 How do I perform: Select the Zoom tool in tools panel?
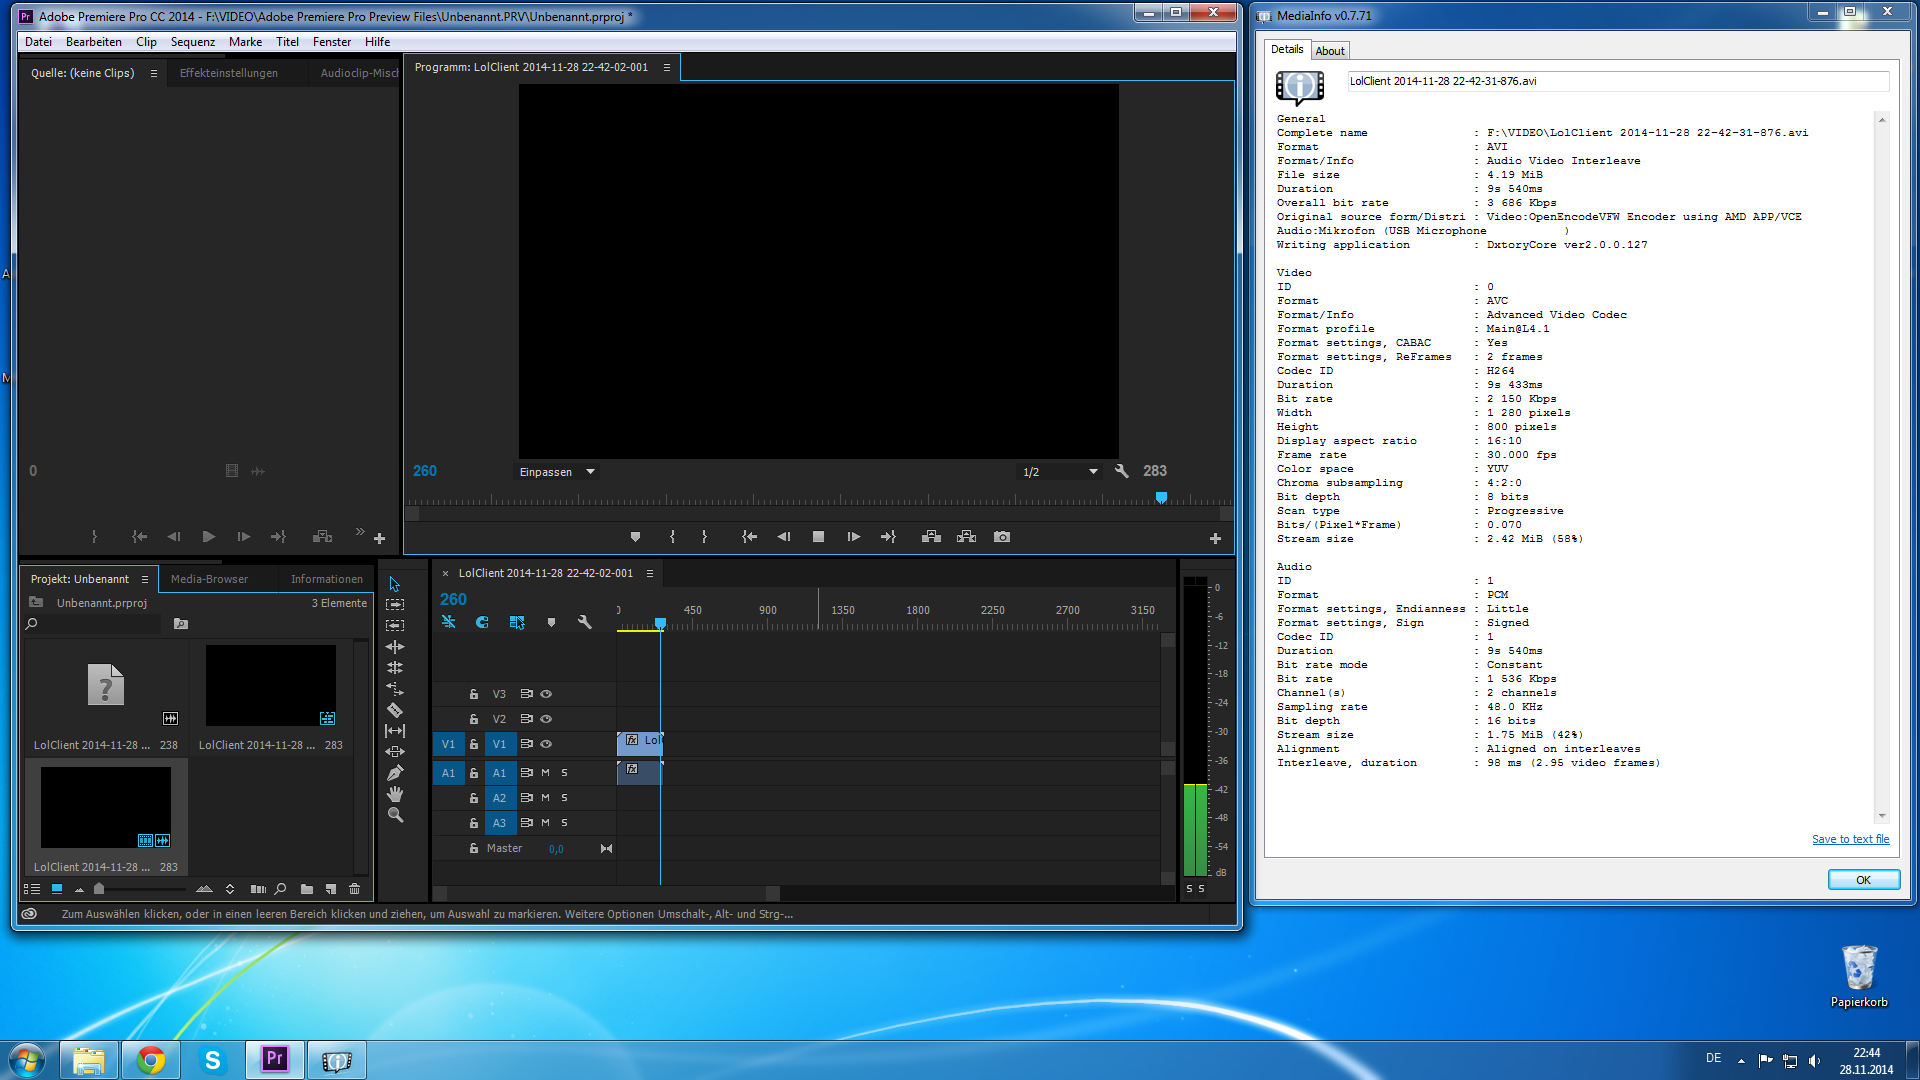click(395, 815)
